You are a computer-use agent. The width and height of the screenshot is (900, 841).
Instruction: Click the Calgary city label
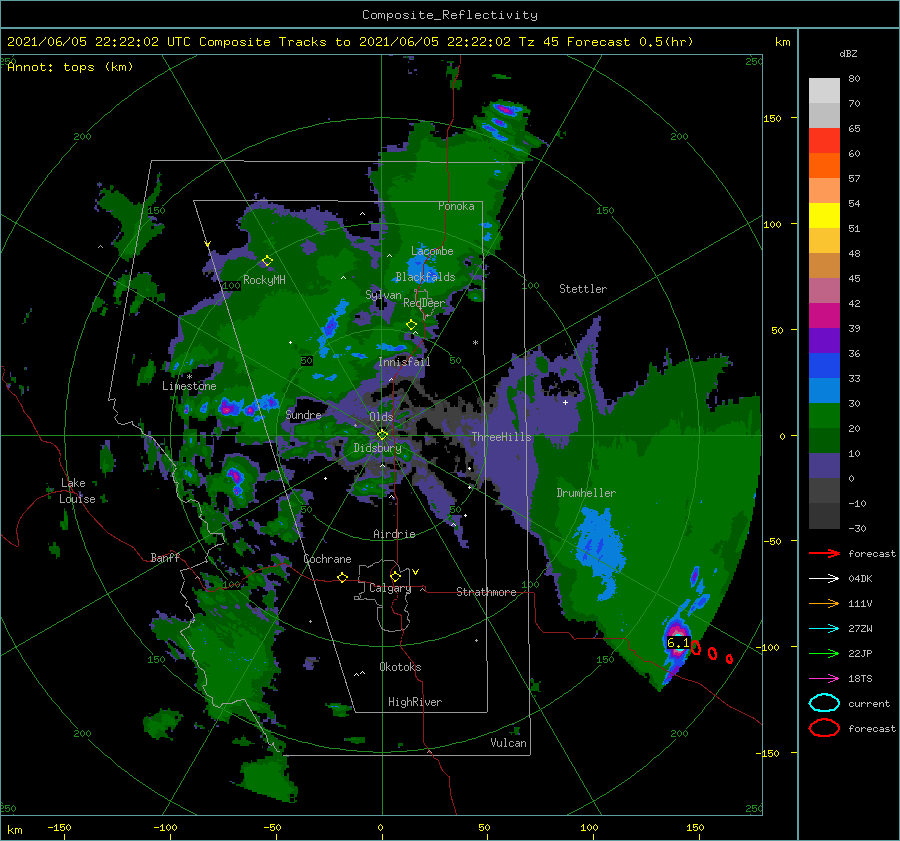point(390,588)
